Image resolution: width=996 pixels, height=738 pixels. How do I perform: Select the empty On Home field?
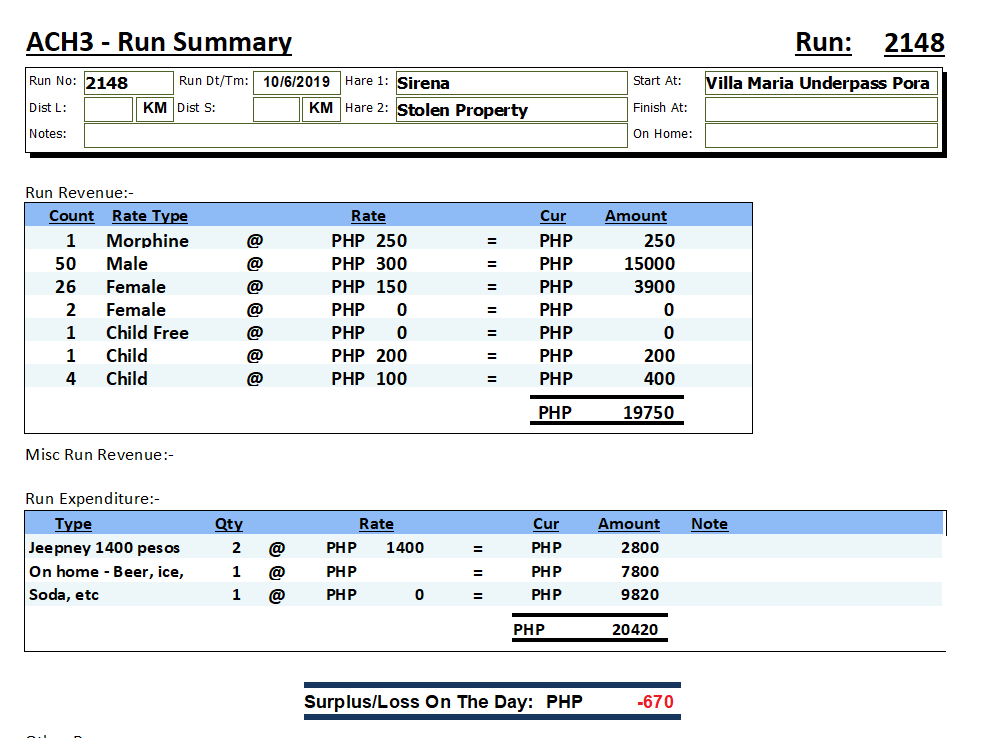click(820, 135)
